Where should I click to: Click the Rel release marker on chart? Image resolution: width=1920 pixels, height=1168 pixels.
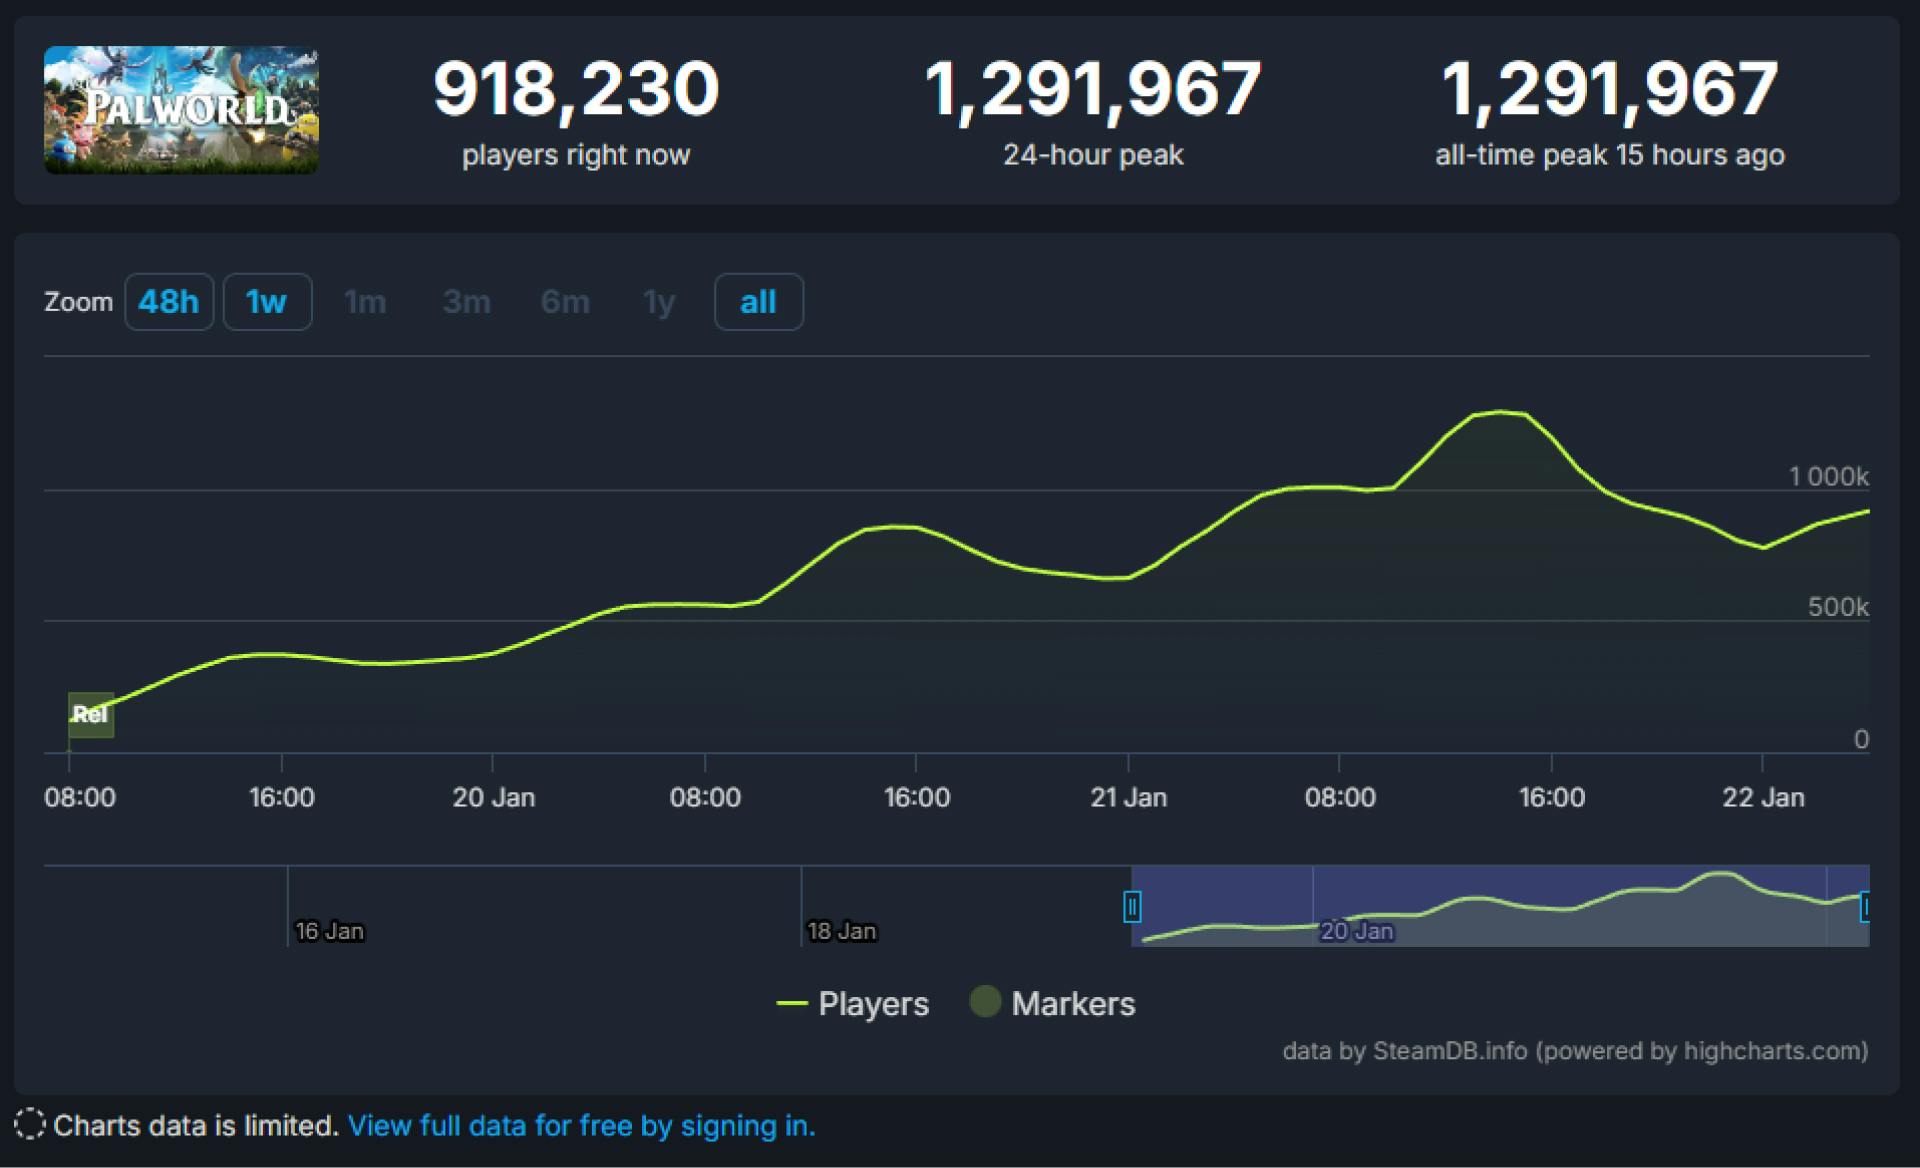tap(90, 714)
